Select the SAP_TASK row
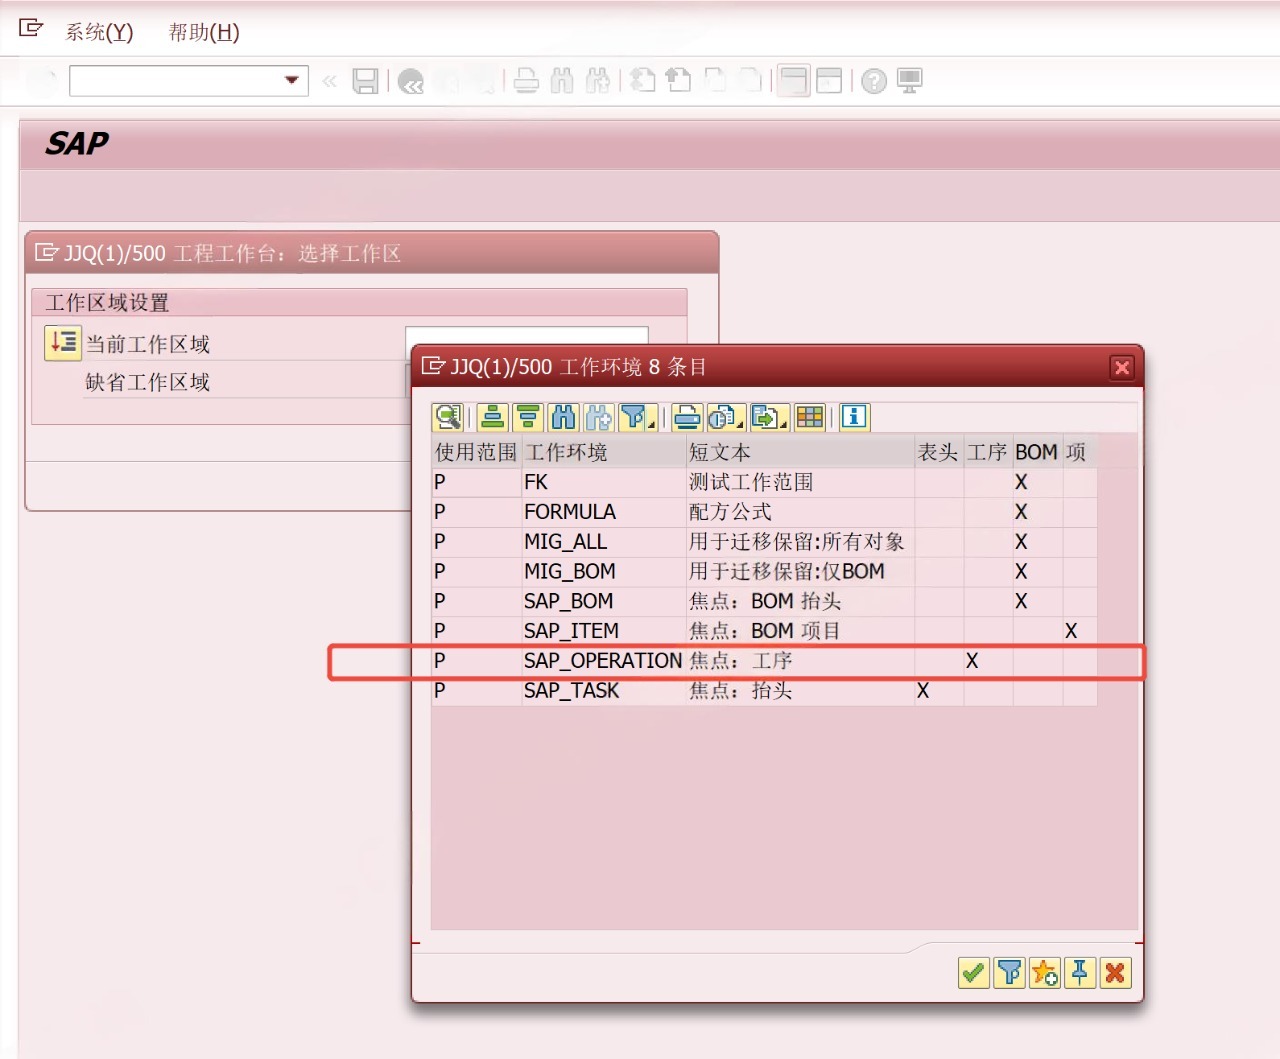This screenshot has width=1280, height=1059. tap(764, 691)
